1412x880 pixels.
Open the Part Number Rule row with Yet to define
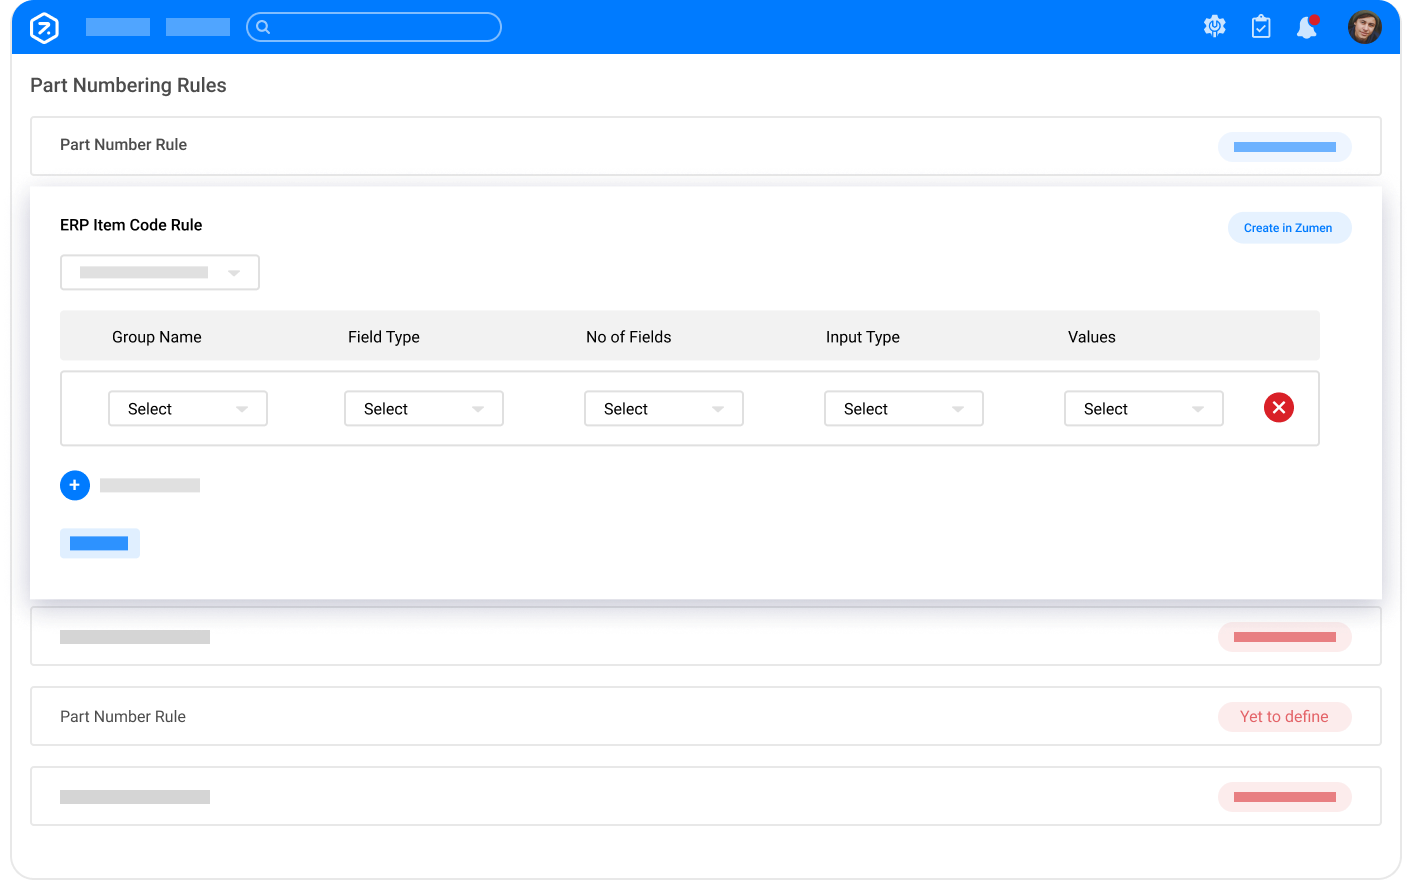click(x=706, y=716)
